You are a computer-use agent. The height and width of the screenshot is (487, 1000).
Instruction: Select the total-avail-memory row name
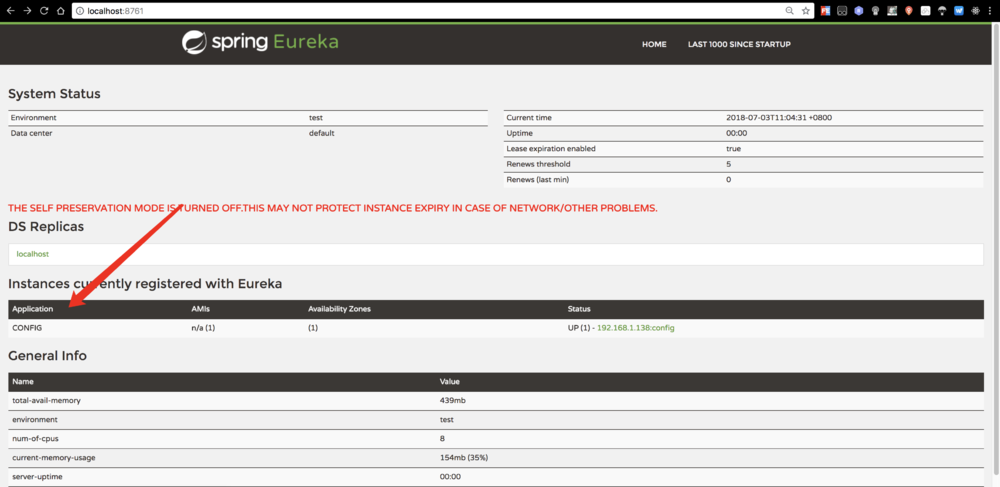pyautogui.click(x=47, y=400)
